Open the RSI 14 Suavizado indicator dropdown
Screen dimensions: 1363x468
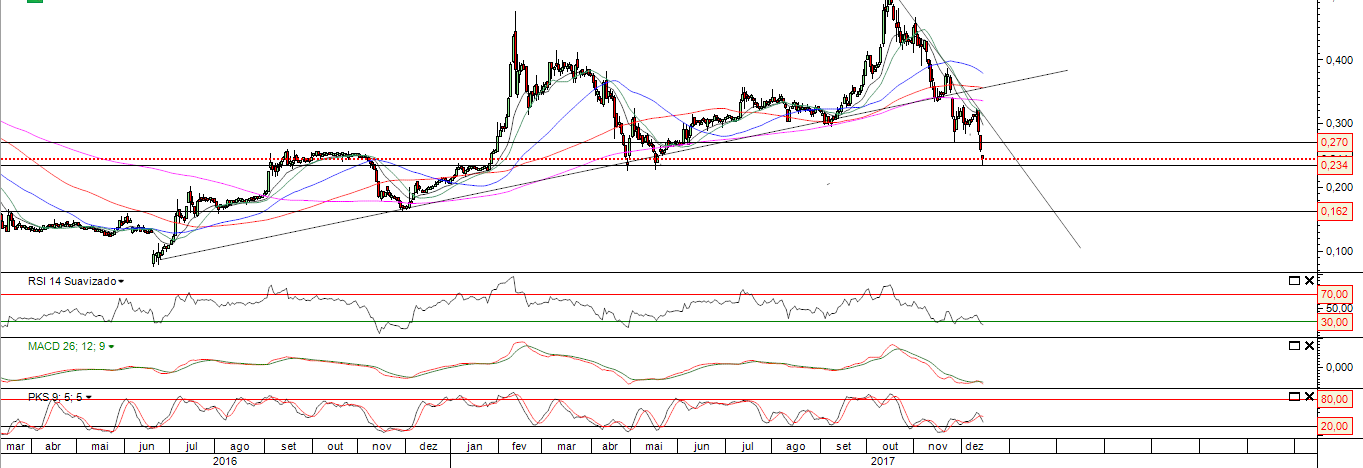point(121,282)
